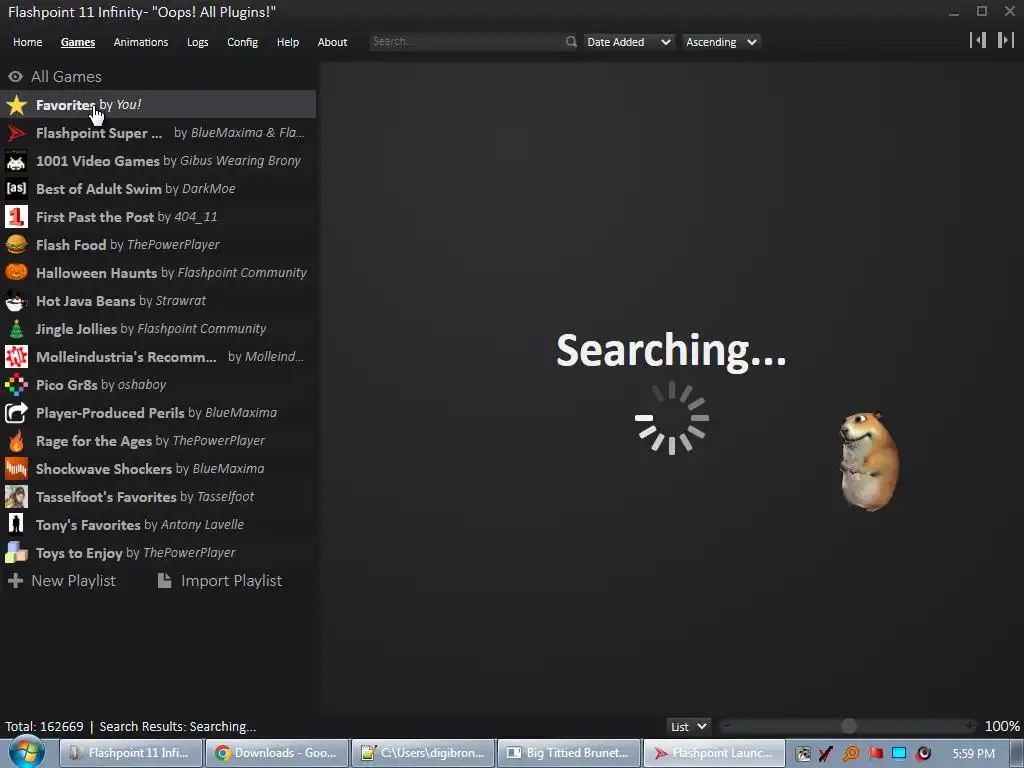The image size is (1024, 768).
Task: Click the 100% zoom value in the status bar
Action: (1002, 726)
